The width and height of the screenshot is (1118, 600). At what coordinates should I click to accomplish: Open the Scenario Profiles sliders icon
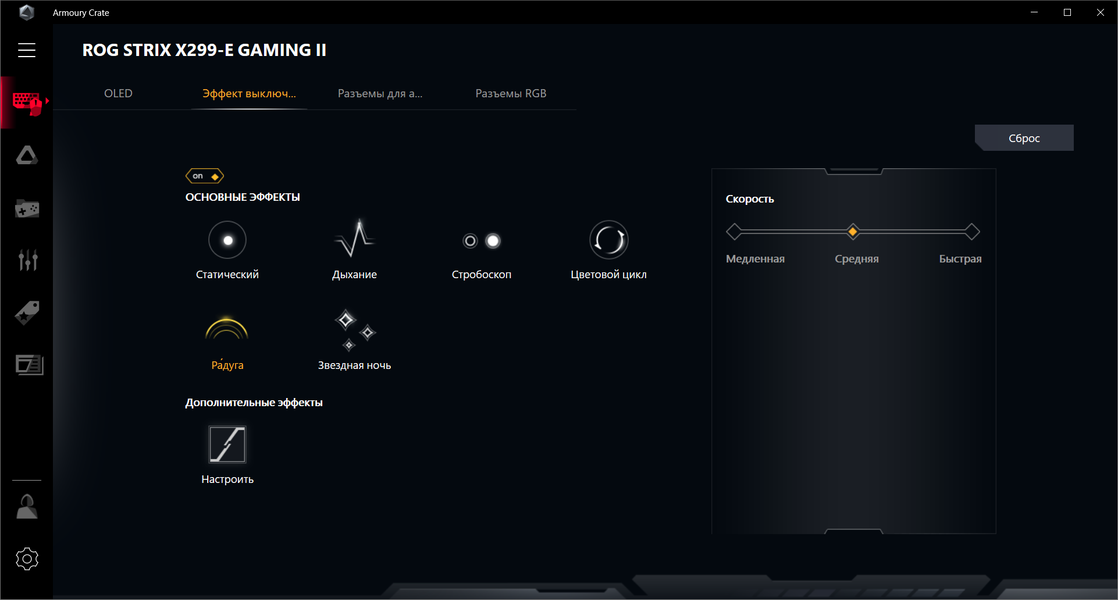pyautogui.click(x=28, y=260)
